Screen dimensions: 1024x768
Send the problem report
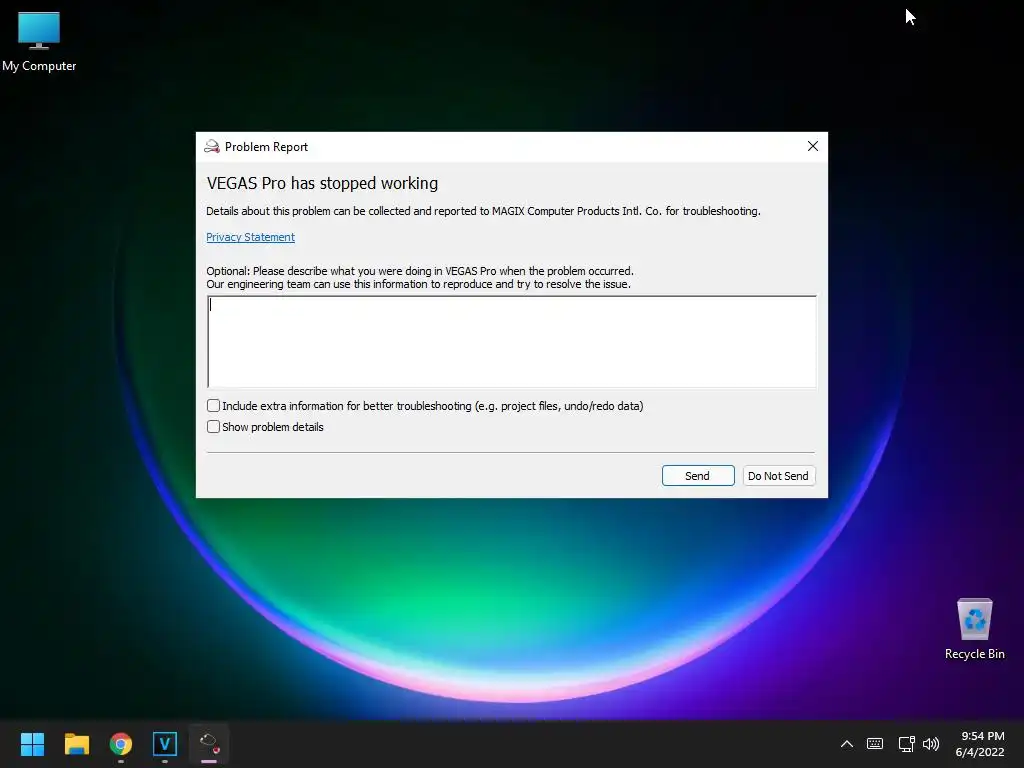(x=698, y=475)
